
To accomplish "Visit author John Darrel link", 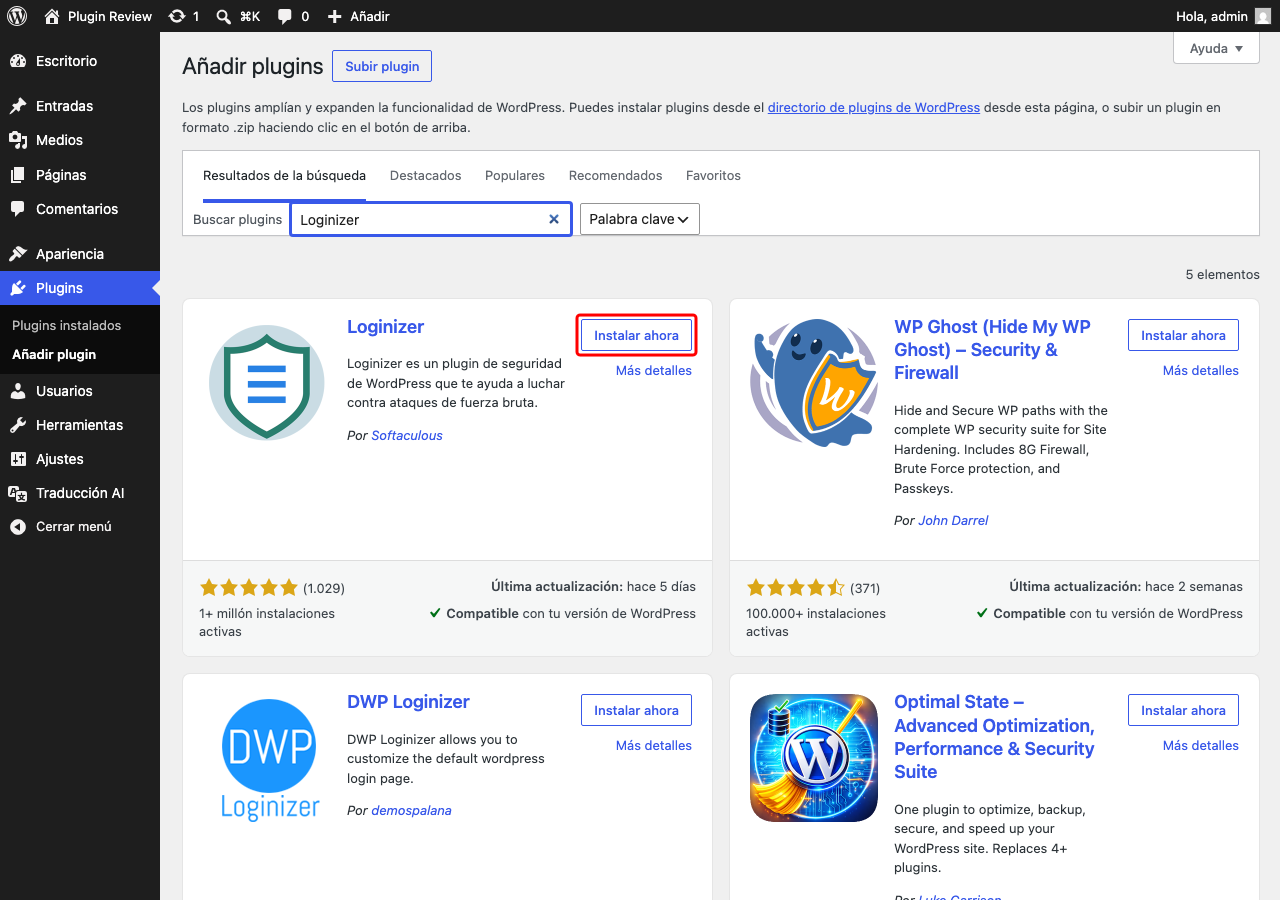I will point(953,520).
